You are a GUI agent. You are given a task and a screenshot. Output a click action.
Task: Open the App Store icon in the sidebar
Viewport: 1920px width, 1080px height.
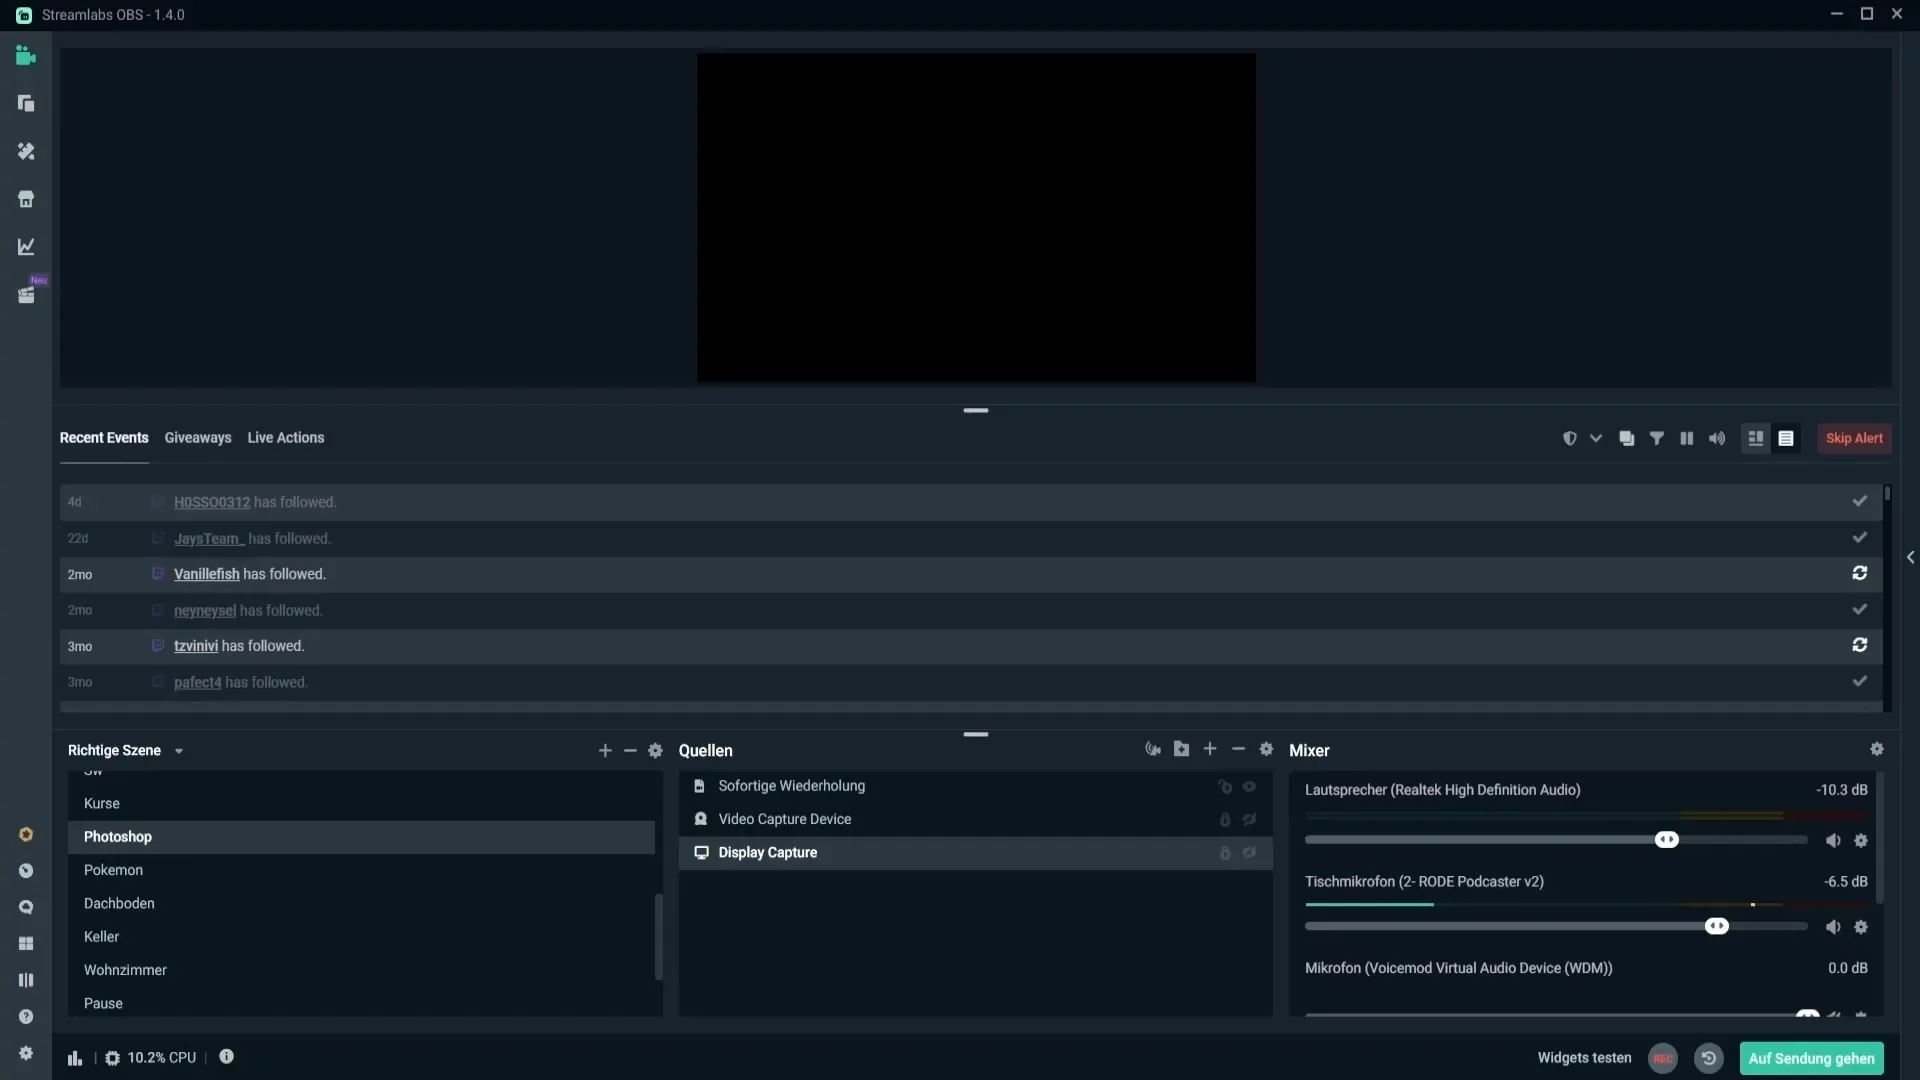pos(26,199)
